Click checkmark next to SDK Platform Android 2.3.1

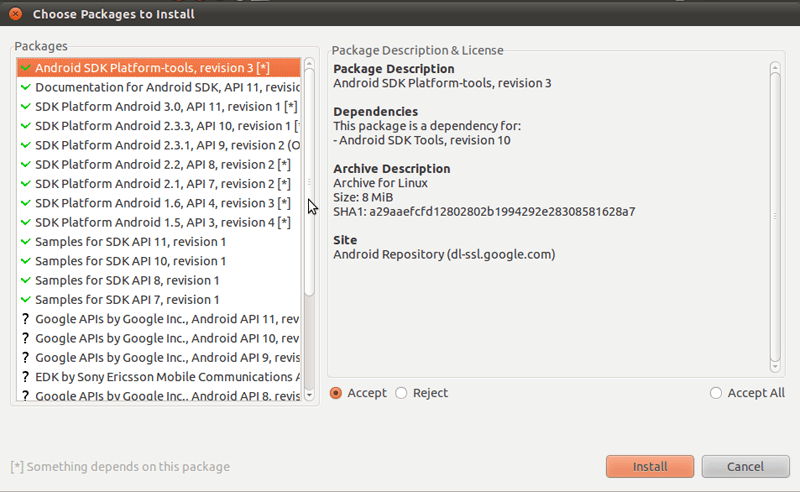click(26, 145)
